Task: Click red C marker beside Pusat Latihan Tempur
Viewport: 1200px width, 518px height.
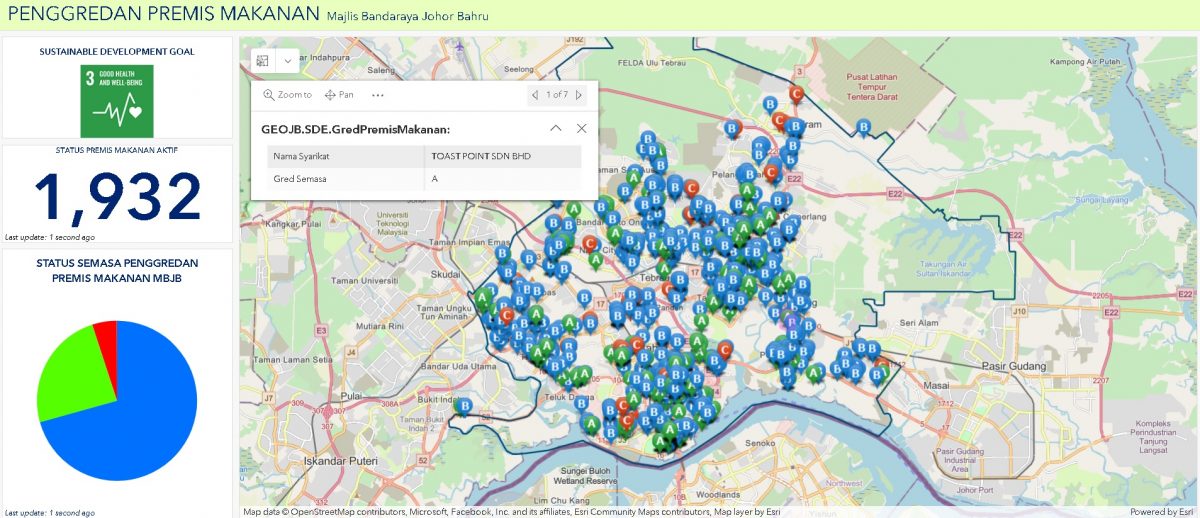Action: (797, 95)
